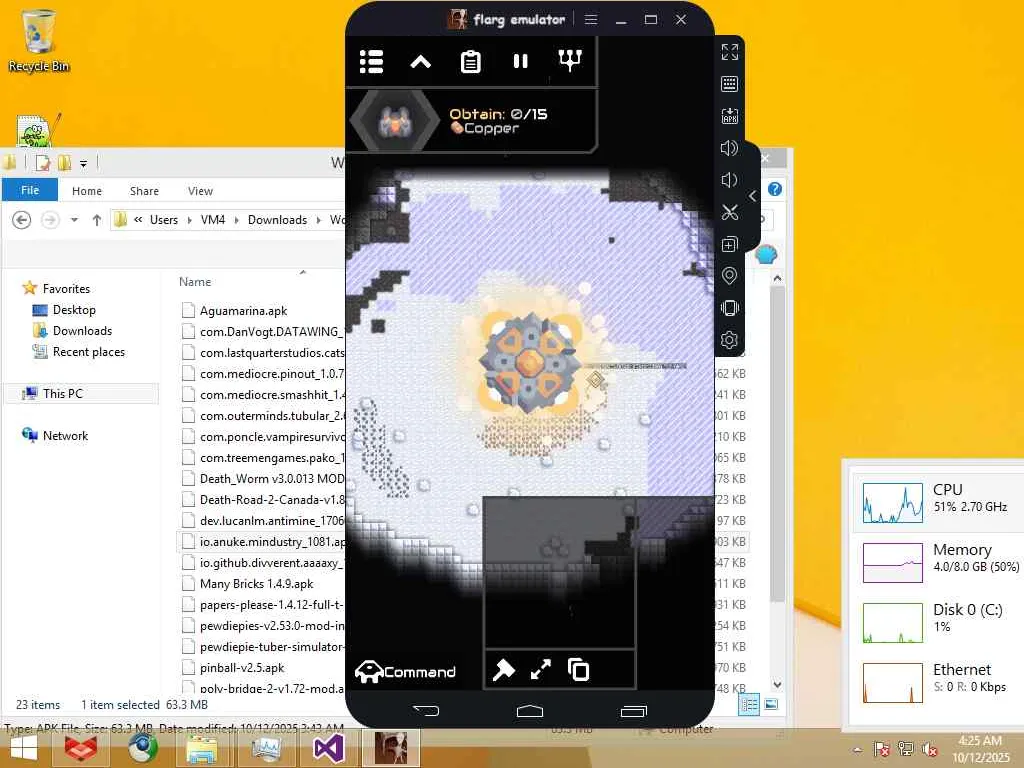
Task: Select Network in navigation pane
Action: (x=65, y=436)
